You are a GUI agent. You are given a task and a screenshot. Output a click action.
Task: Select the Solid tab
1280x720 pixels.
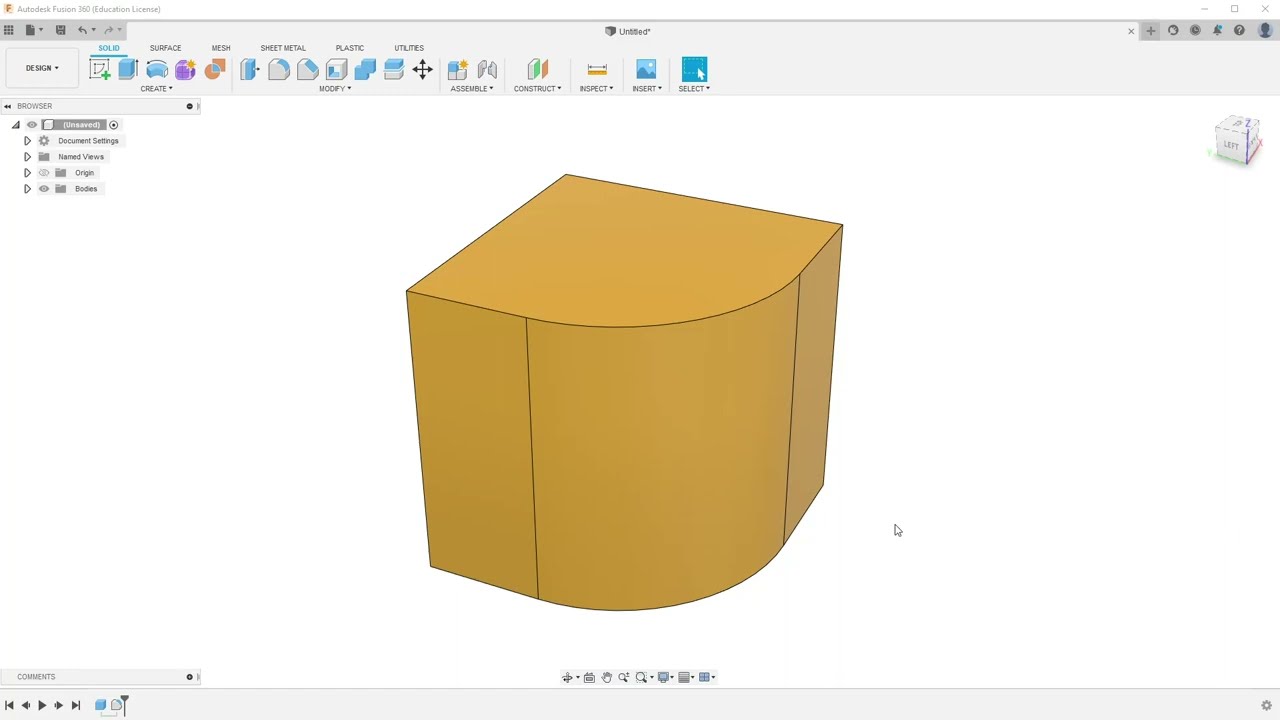pyautogui.click(x=109, y=48)
